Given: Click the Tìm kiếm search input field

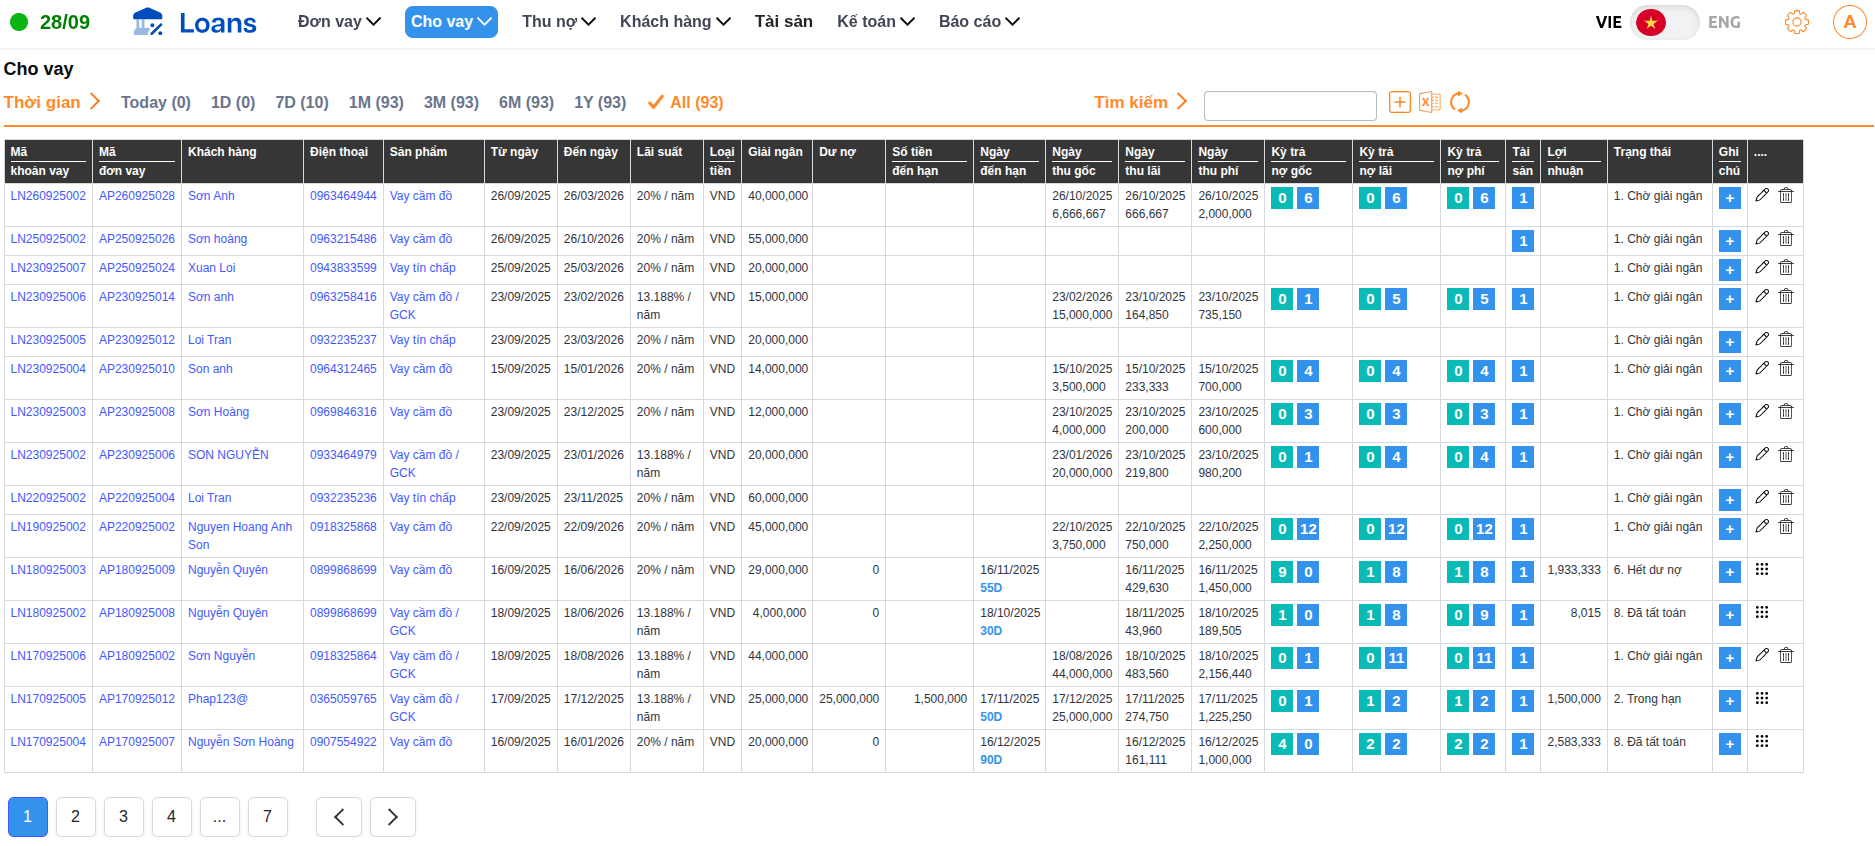Looking at the screenshot, I should 1289,105.
